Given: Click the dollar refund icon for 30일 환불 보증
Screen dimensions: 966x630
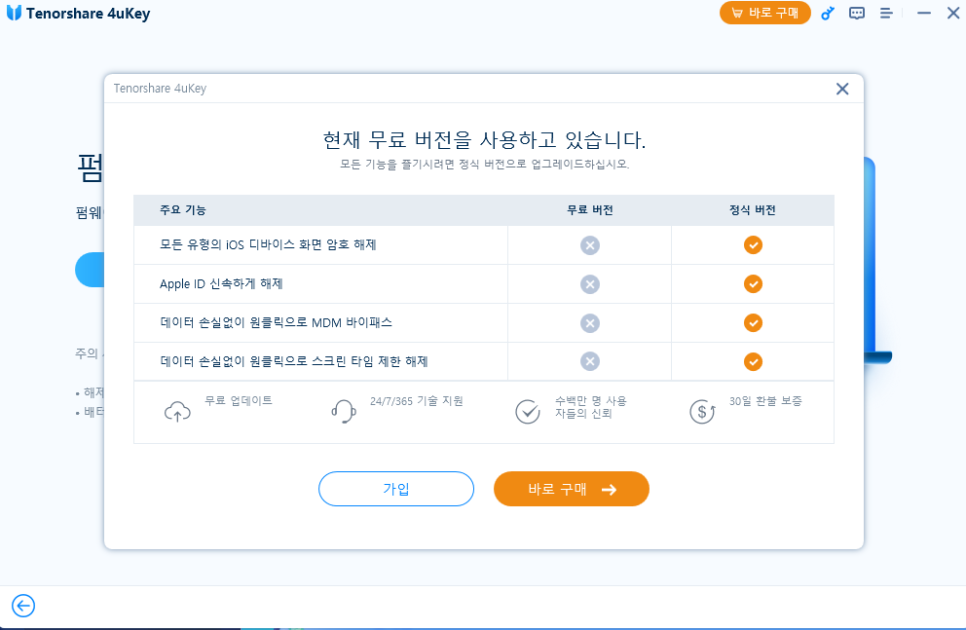Looking at the screenshot, I should tap(702, 411).
